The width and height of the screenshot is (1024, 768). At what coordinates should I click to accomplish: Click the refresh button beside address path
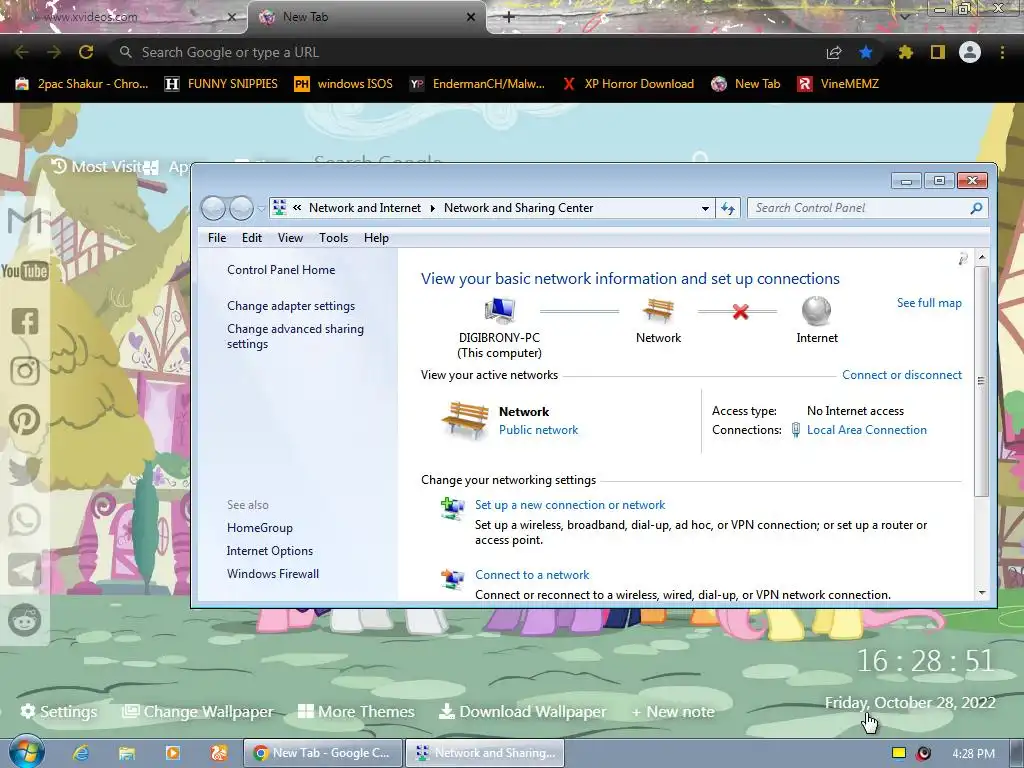(728, 208)
